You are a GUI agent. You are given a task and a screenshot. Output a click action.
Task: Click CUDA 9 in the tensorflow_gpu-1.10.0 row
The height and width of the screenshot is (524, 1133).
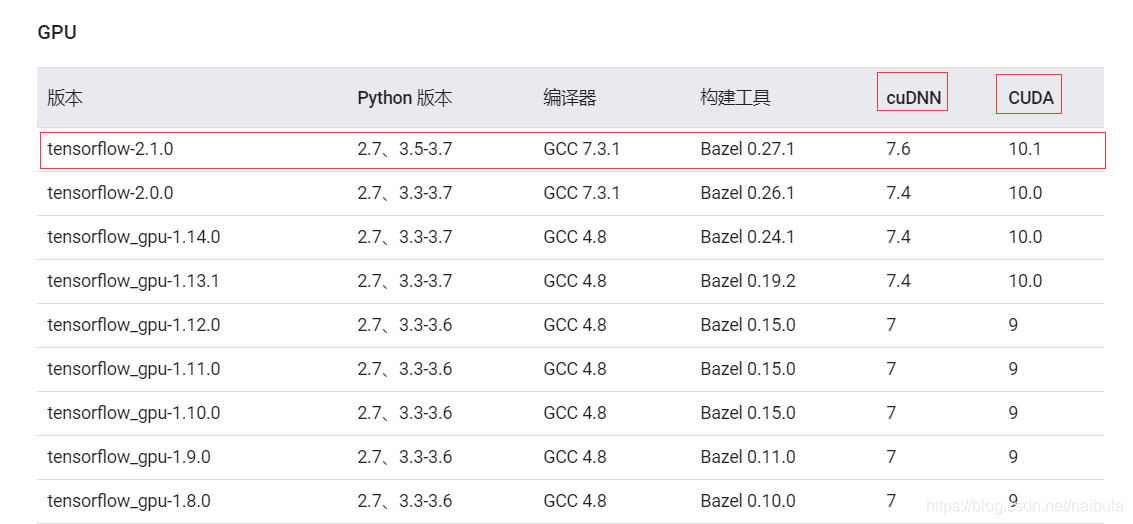coord(1014,413)
